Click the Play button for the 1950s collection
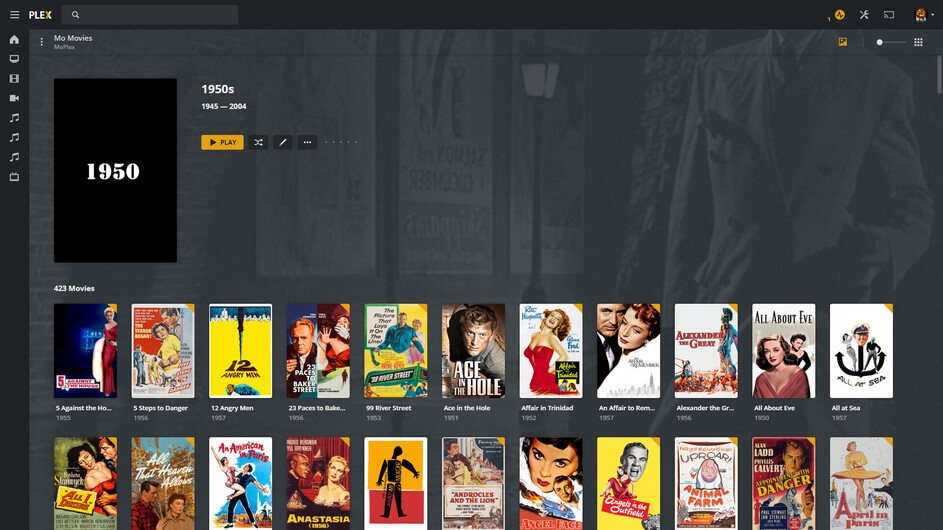The height and width of the screenshot is (530, 943). (x=223, y=143)
